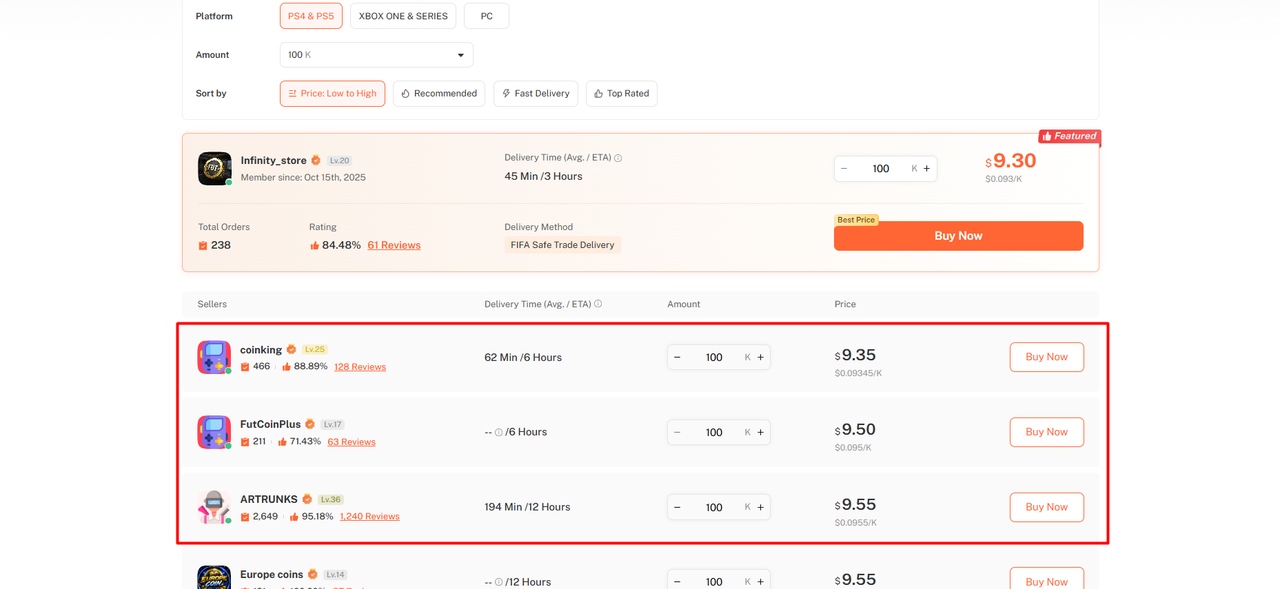Click the ARTRUNKS verified badge icon
The height and width of the screenshot is (589, 1280).
tap(307, 499)
